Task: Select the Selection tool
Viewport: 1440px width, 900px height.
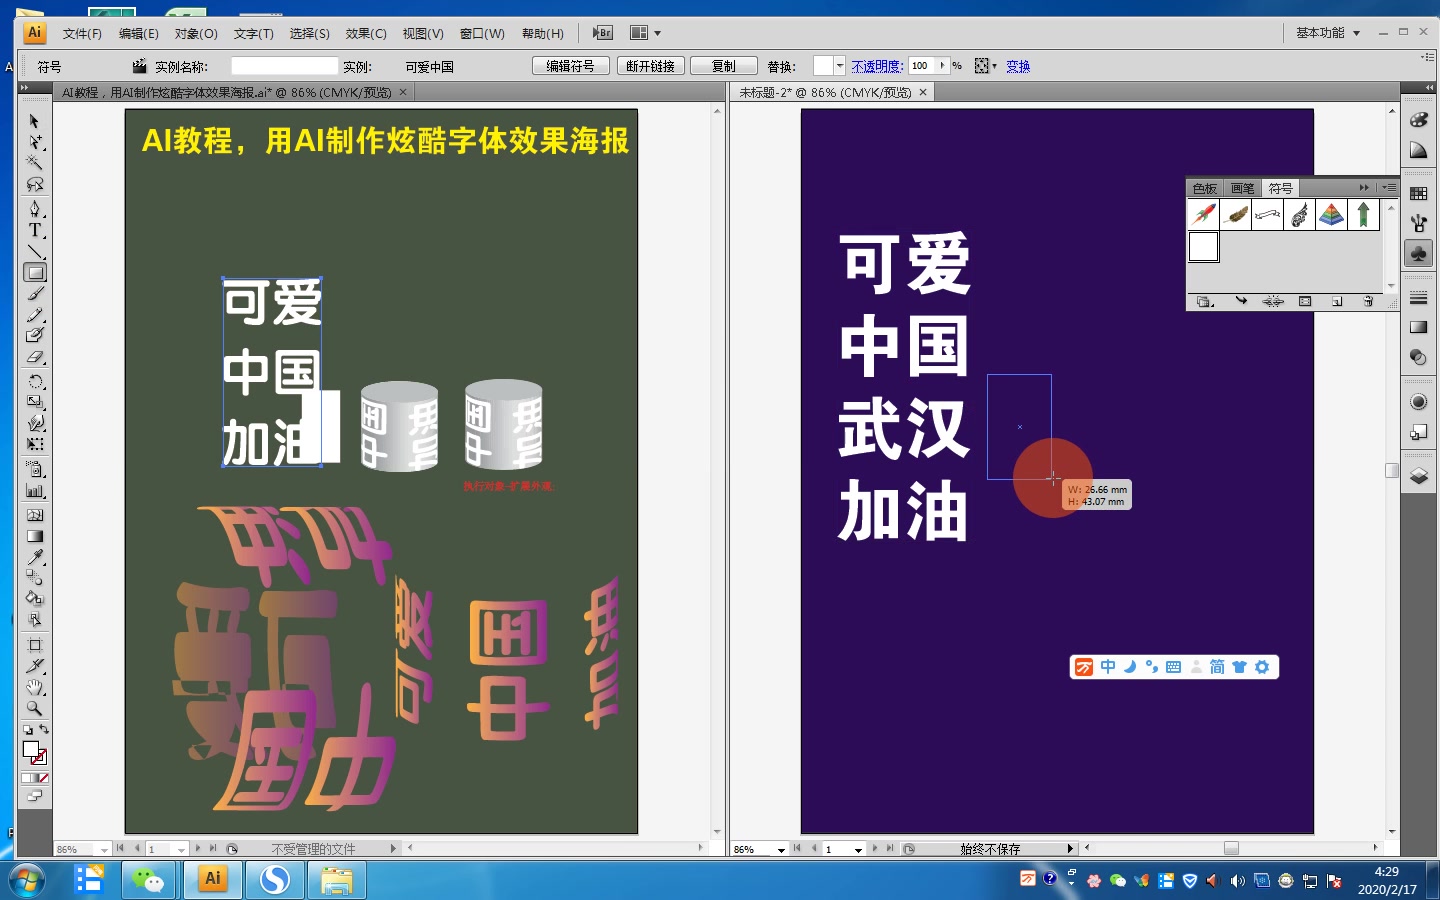Action: tap(35, 122)
